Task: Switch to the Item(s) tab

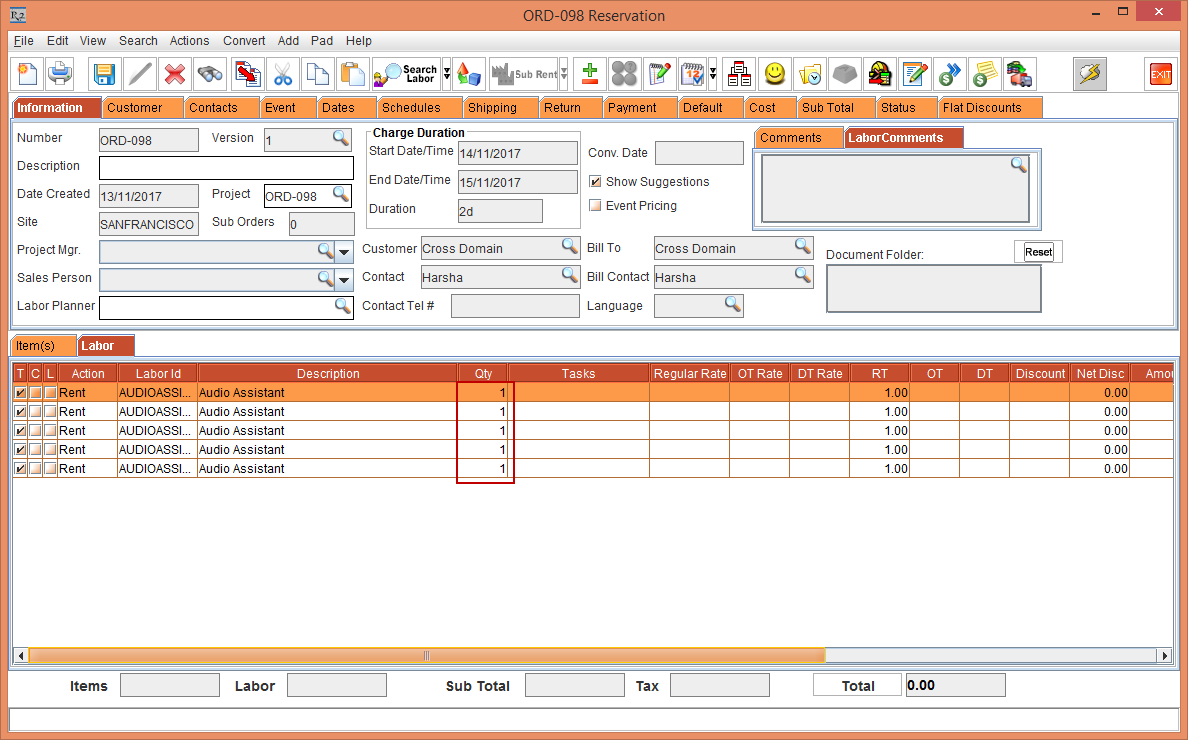Action: pyautogui.click(x=43, y=345)
